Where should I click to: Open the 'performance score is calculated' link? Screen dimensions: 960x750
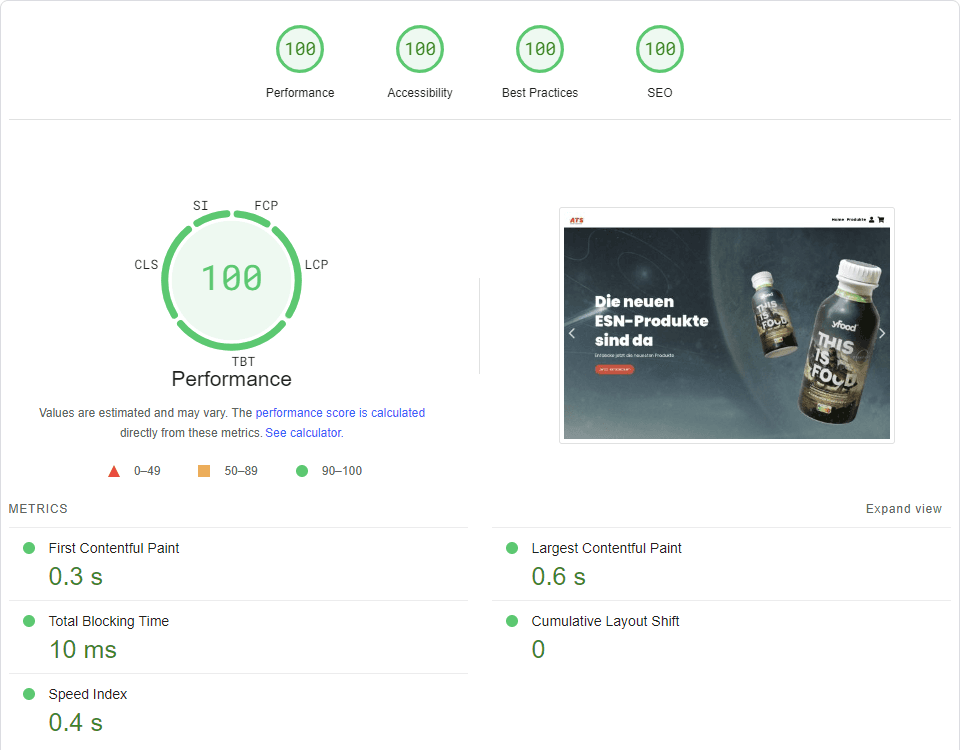(340, 413)
